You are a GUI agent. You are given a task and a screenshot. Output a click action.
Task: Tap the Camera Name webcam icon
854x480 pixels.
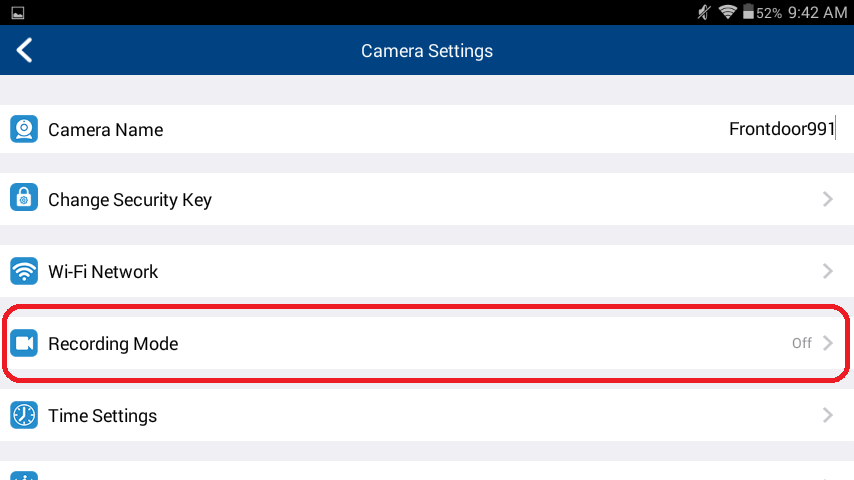coord(24,129)
